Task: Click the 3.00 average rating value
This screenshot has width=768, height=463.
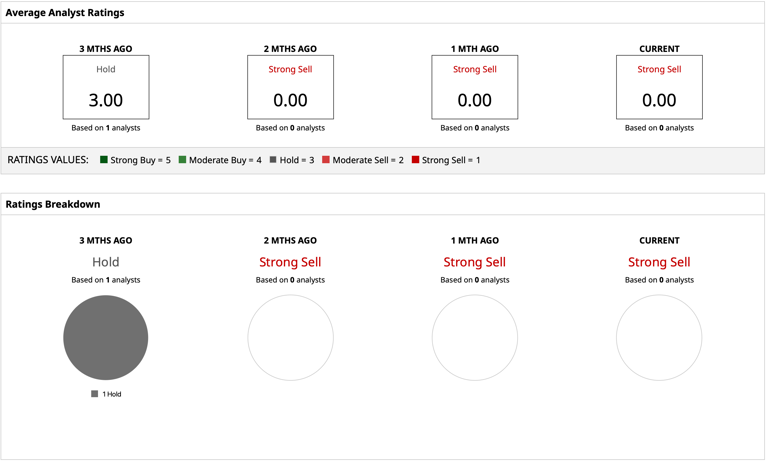Action: (106, 100)
